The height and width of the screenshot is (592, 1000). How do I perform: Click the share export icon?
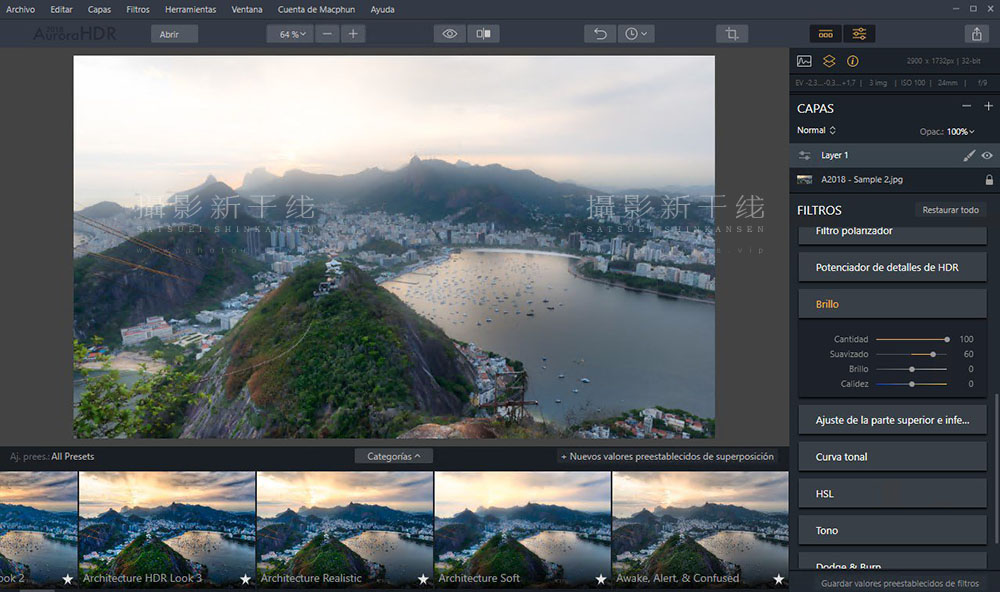tap(976, 34)
